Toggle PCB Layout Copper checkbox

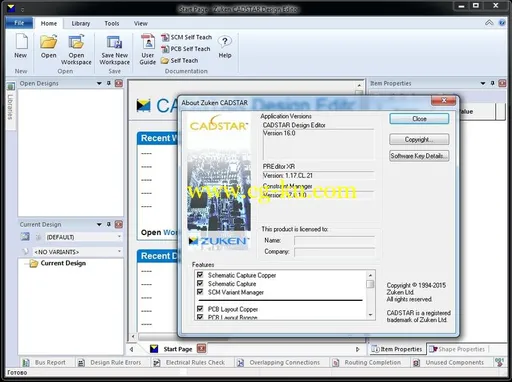200,309
